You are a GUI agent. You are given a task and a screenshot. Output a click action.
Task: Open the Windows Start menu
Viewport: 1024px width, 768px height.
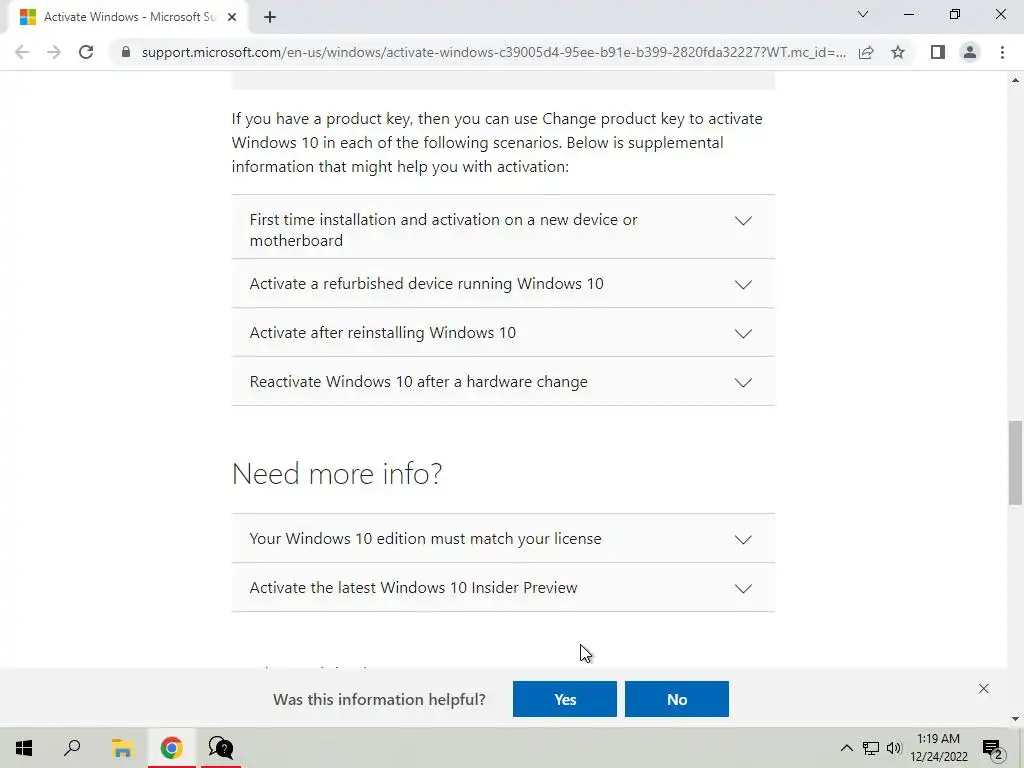[24, 748]
